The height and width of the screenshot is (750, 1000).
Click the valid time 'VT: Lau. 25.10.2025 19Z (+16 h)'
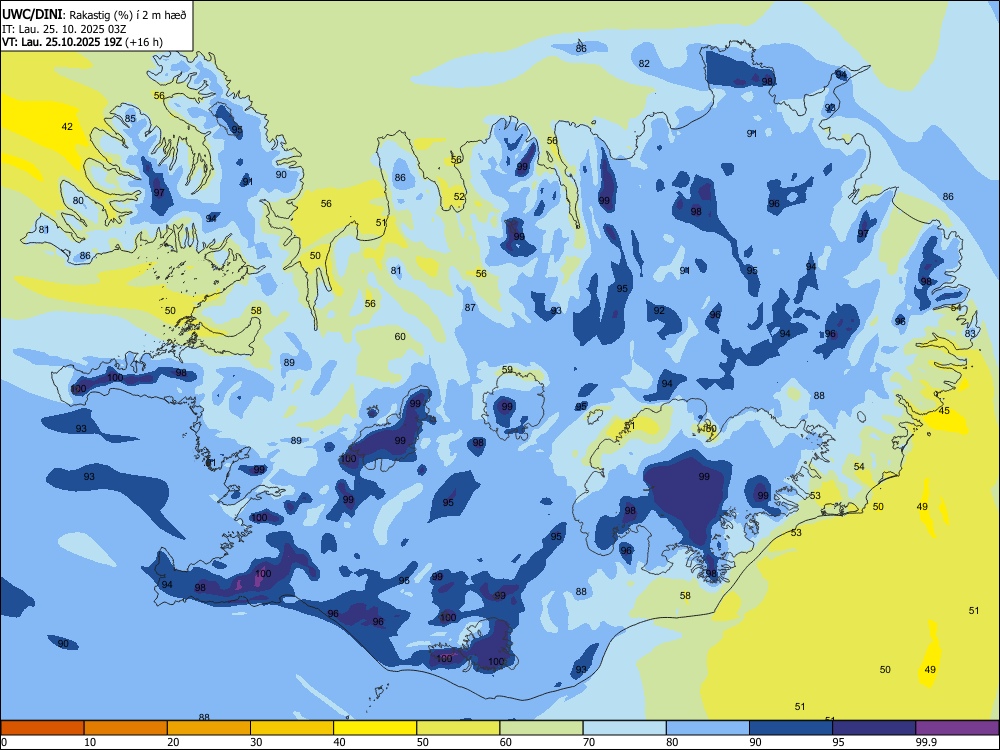click(82, 42)
